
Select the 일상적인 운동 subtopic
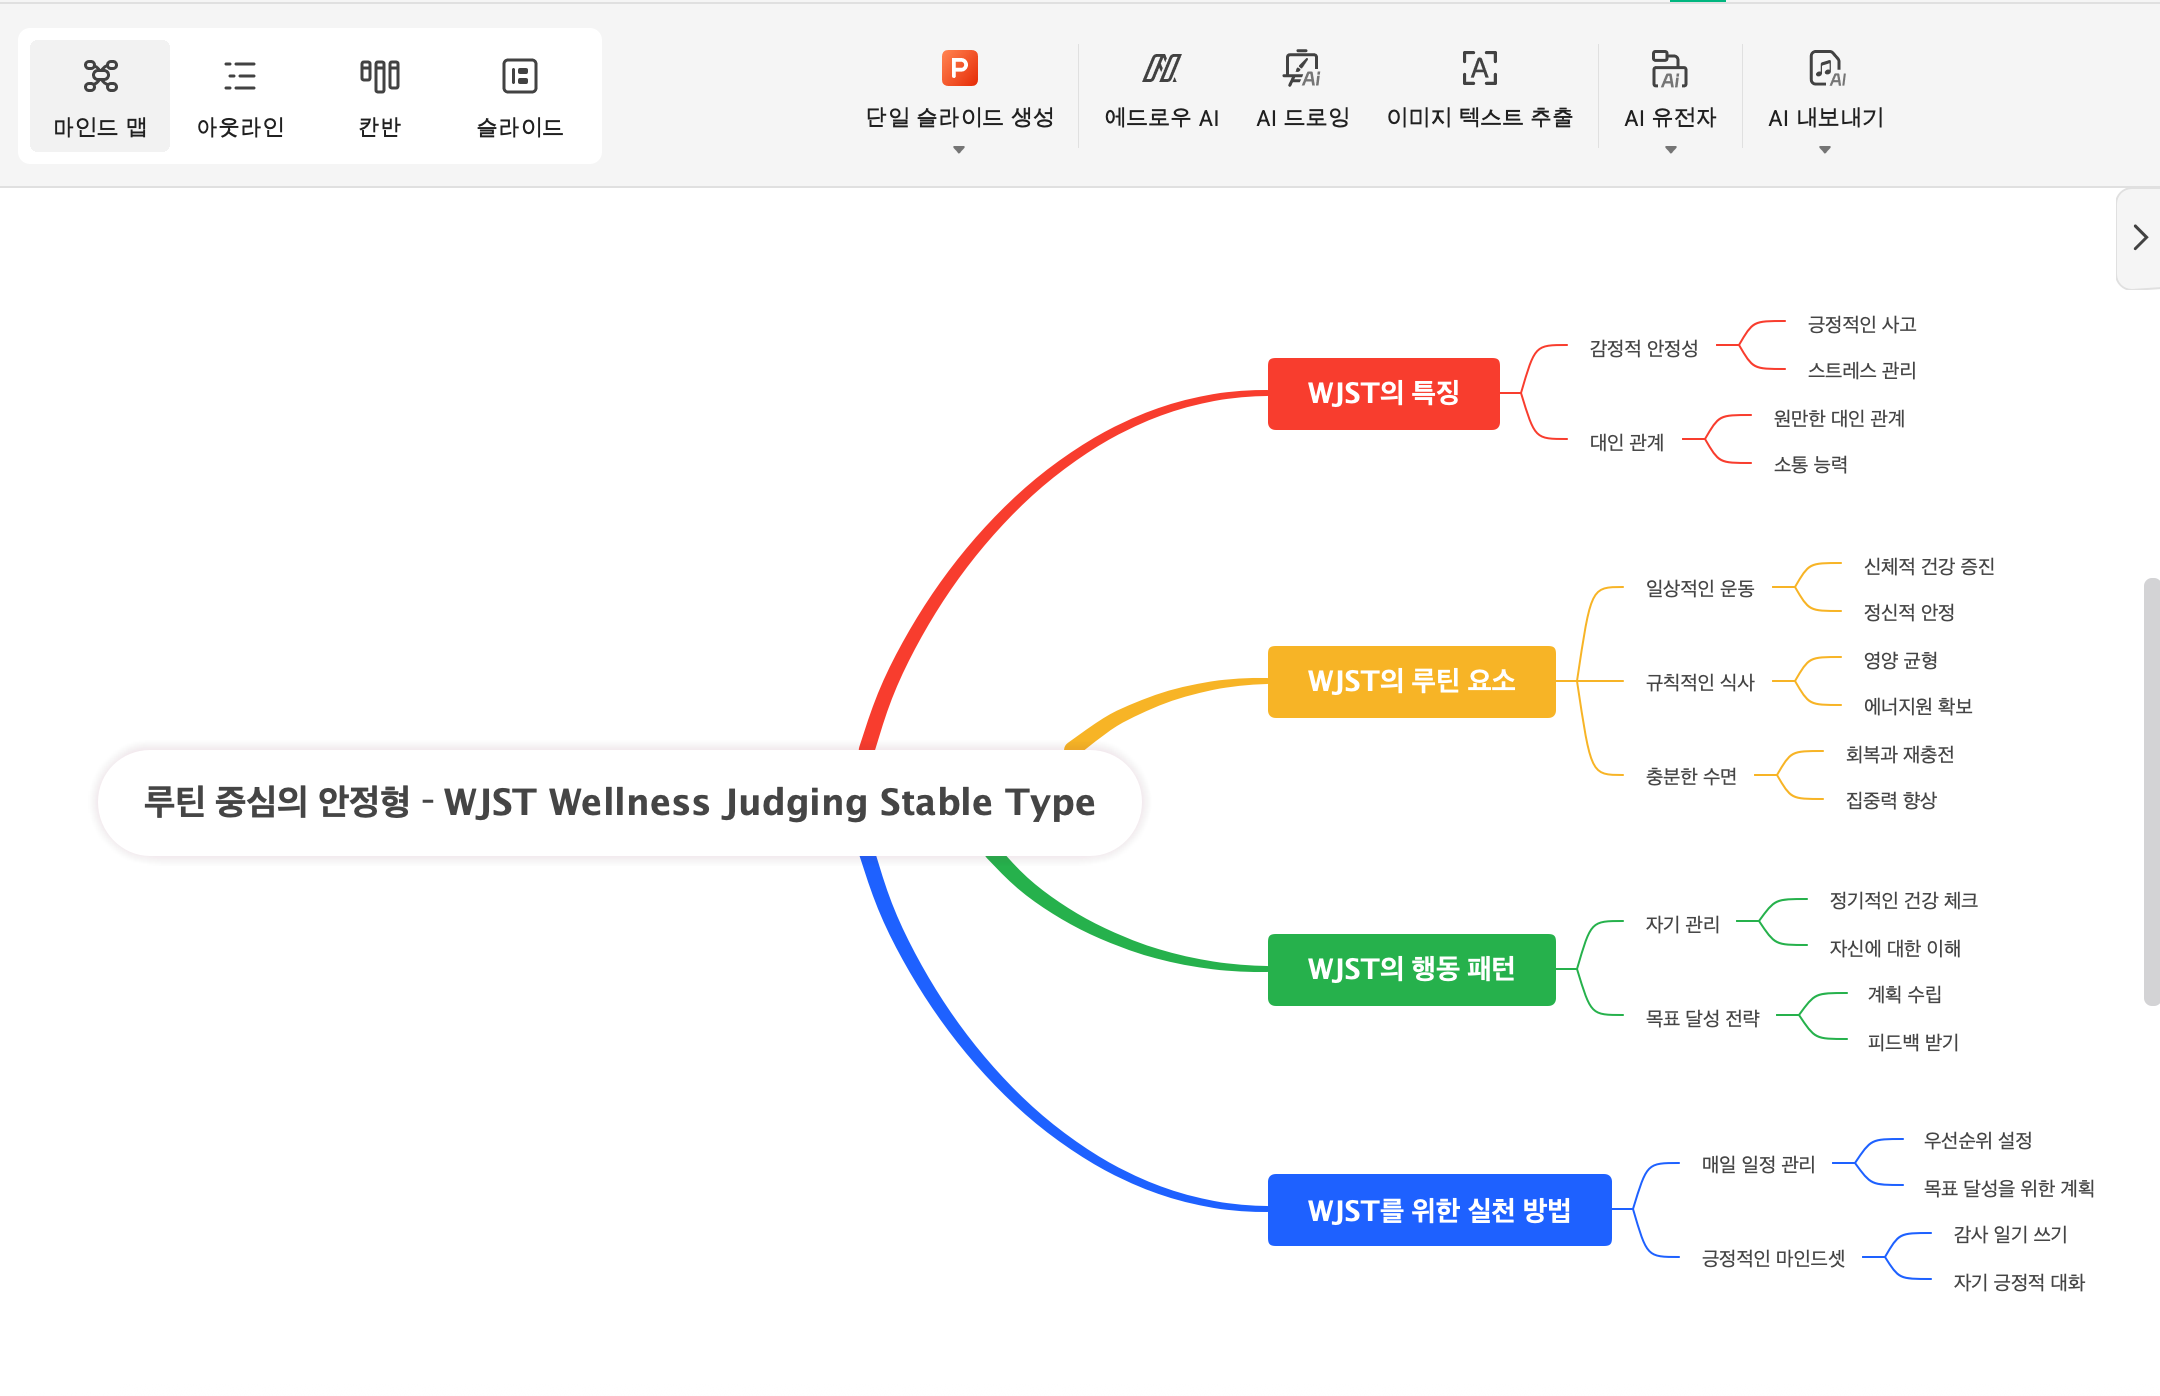click(1700, 588)
